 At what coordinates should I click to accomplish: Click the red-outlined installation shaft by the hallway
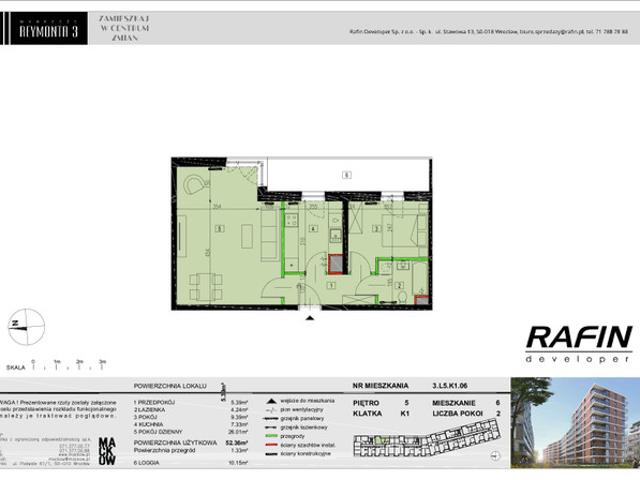click(x=336, y=264)
